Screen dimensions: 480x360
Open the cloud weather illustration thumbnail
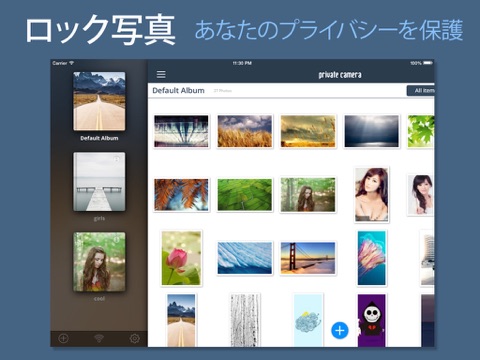tap(308, 320)
